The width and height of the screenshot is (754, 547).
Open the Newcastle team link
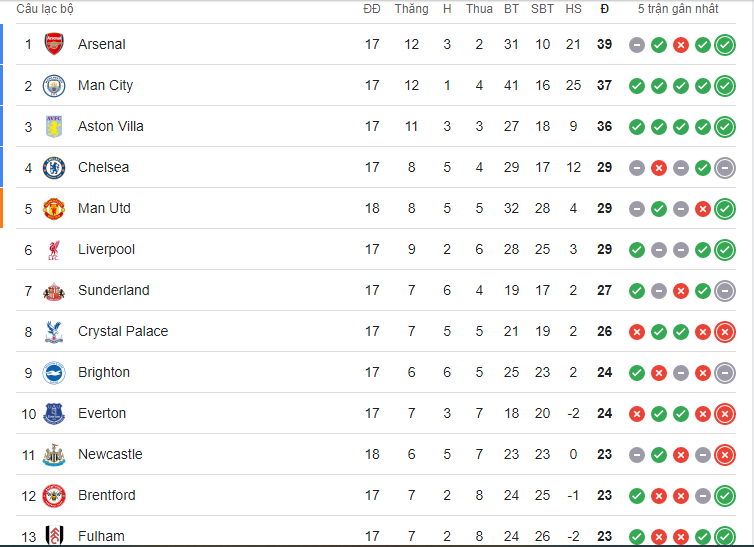point(110,454)
